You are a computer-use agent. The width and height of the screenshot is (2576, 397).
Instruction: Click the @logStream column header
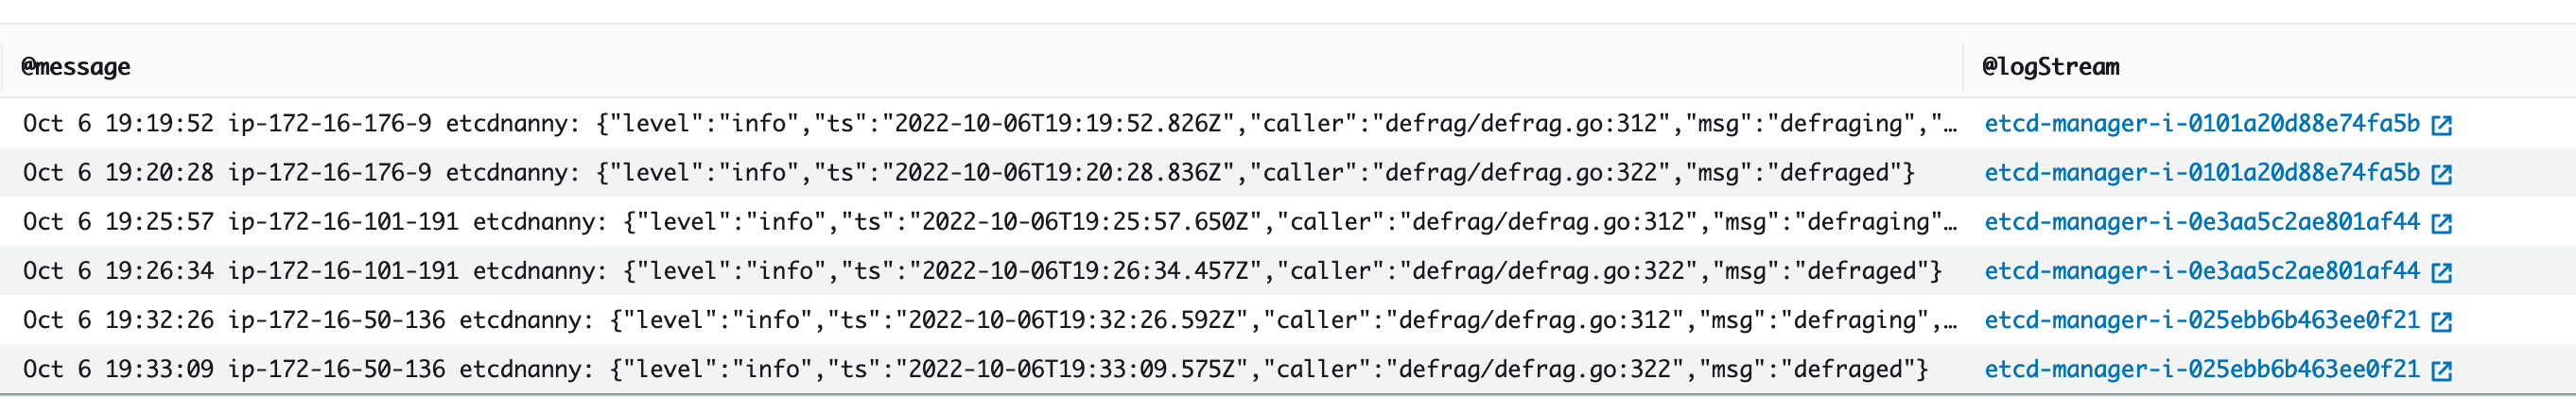(2050, 67)
